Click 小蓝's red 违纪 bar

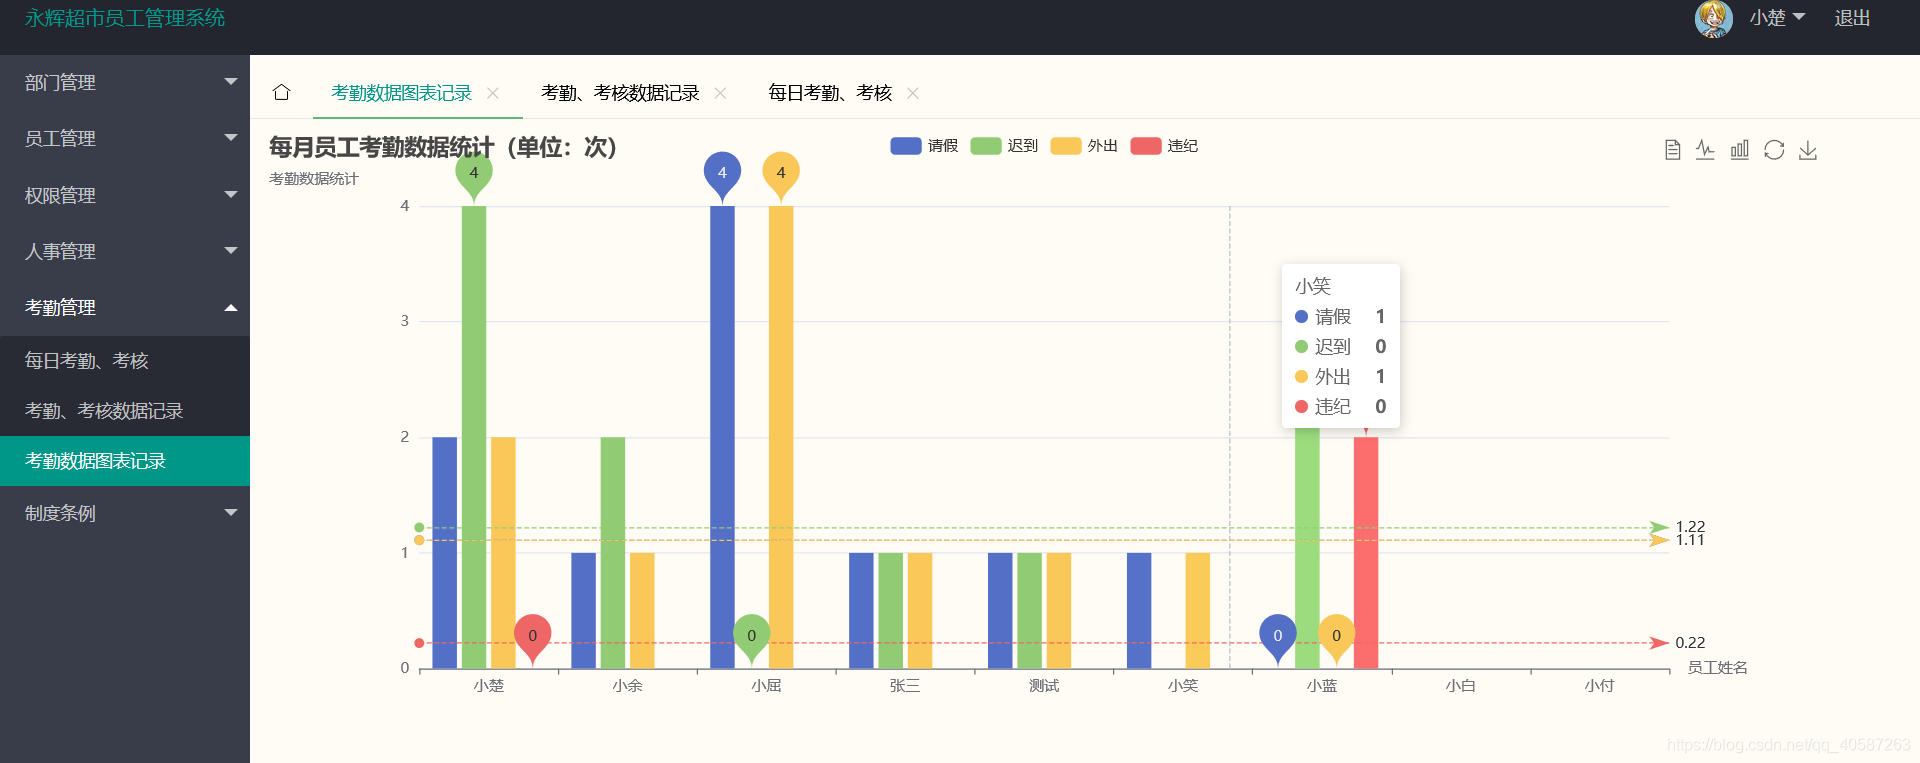click(1366, 552)
